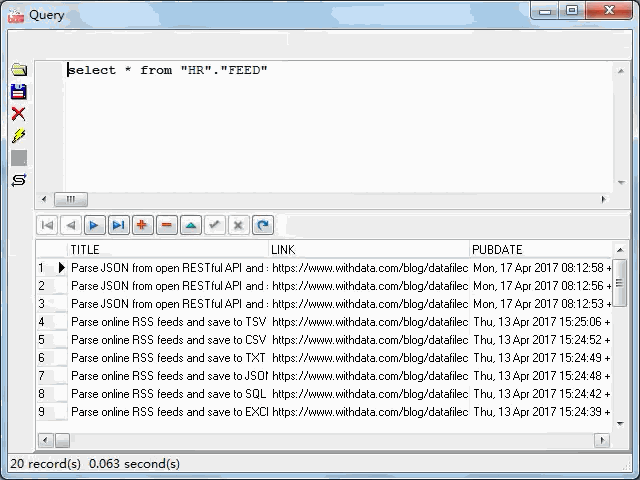Click the editor horizontal scrollbar thumb
Image resolution: width=640 pixels, height=480 pixels.
click(71, 199)
